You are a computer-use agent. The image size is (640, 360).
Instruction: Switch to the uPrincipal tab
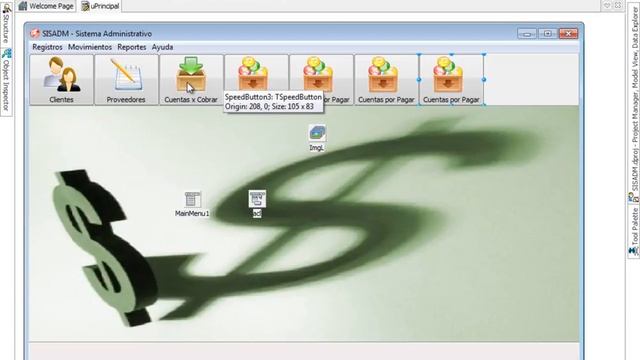point(100,6)
